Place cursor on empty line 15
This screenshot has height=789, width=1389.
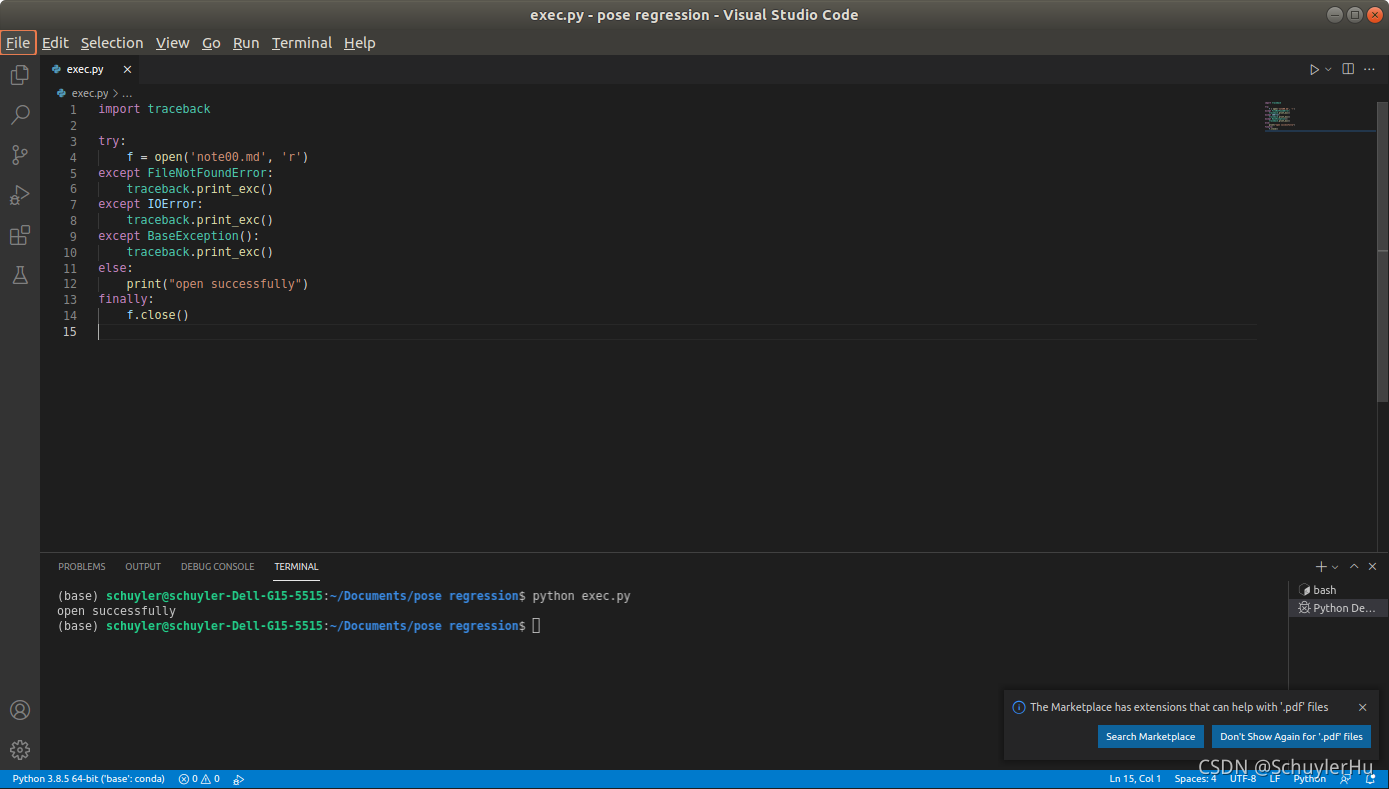coord(676,331)
